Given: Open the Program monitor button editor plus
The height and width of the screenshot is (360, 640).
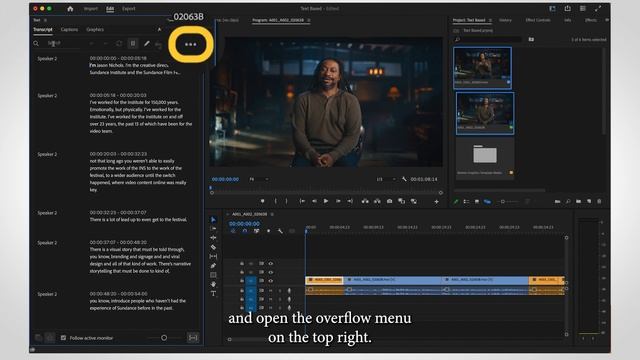Looking at the screenshot, I should (x=436, y=202).
